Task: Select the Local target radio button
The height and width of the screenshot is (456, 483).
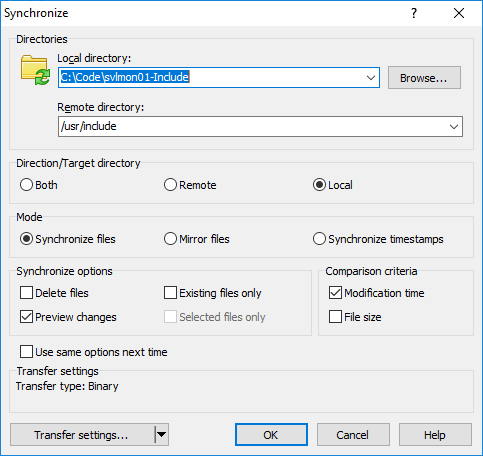Action: [x=319, y=185]
